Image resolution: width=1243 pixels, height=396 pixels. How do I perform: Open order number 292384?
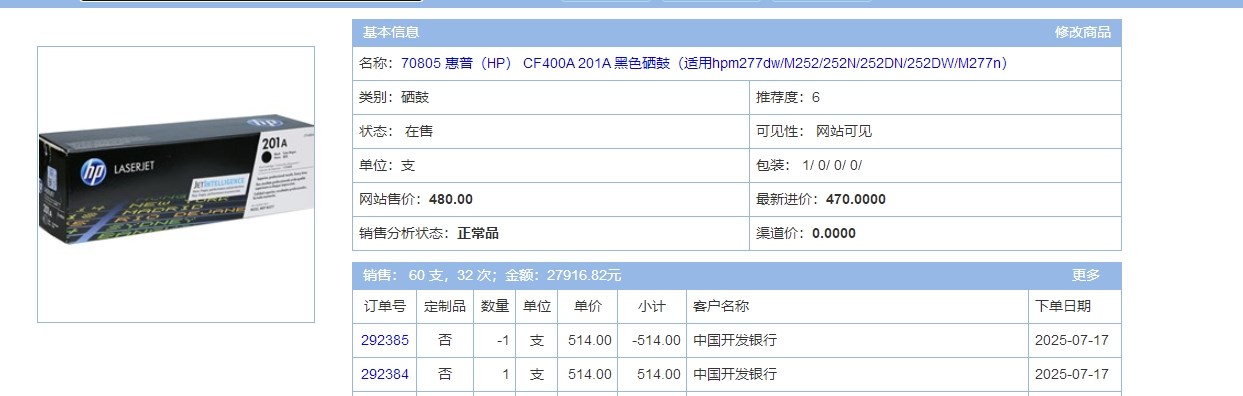click(x=385, y=375)
